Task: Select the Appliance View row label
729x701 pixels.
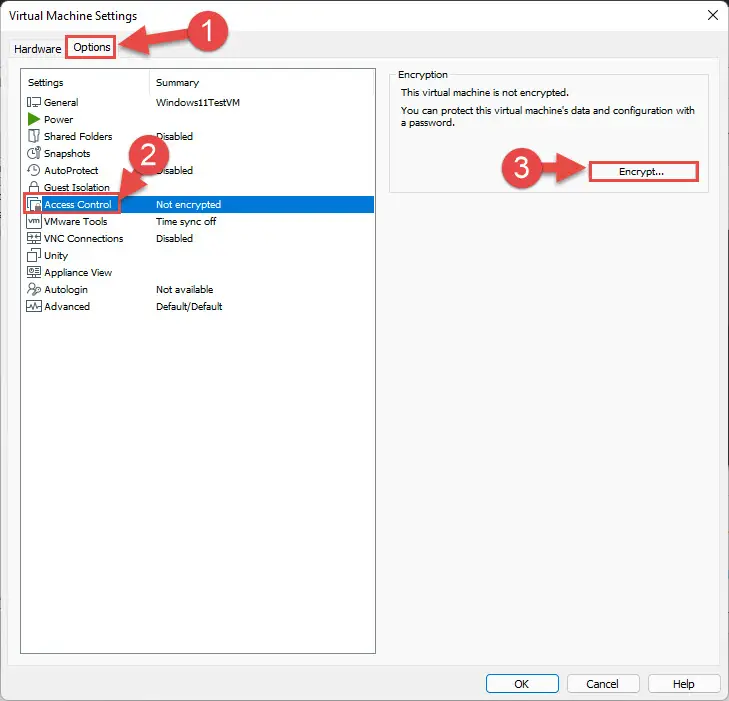Action: 78,272
